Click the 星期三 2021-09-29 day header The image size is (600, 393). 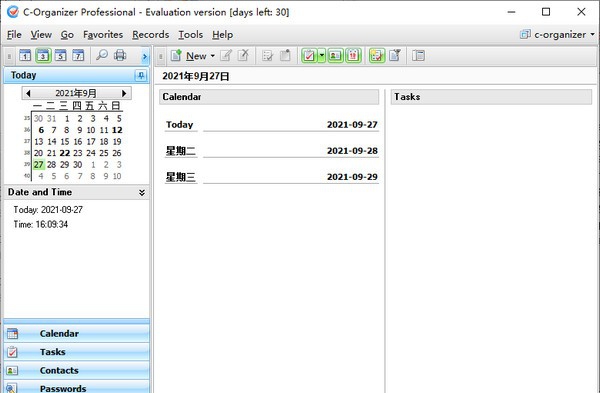[272, 177]
